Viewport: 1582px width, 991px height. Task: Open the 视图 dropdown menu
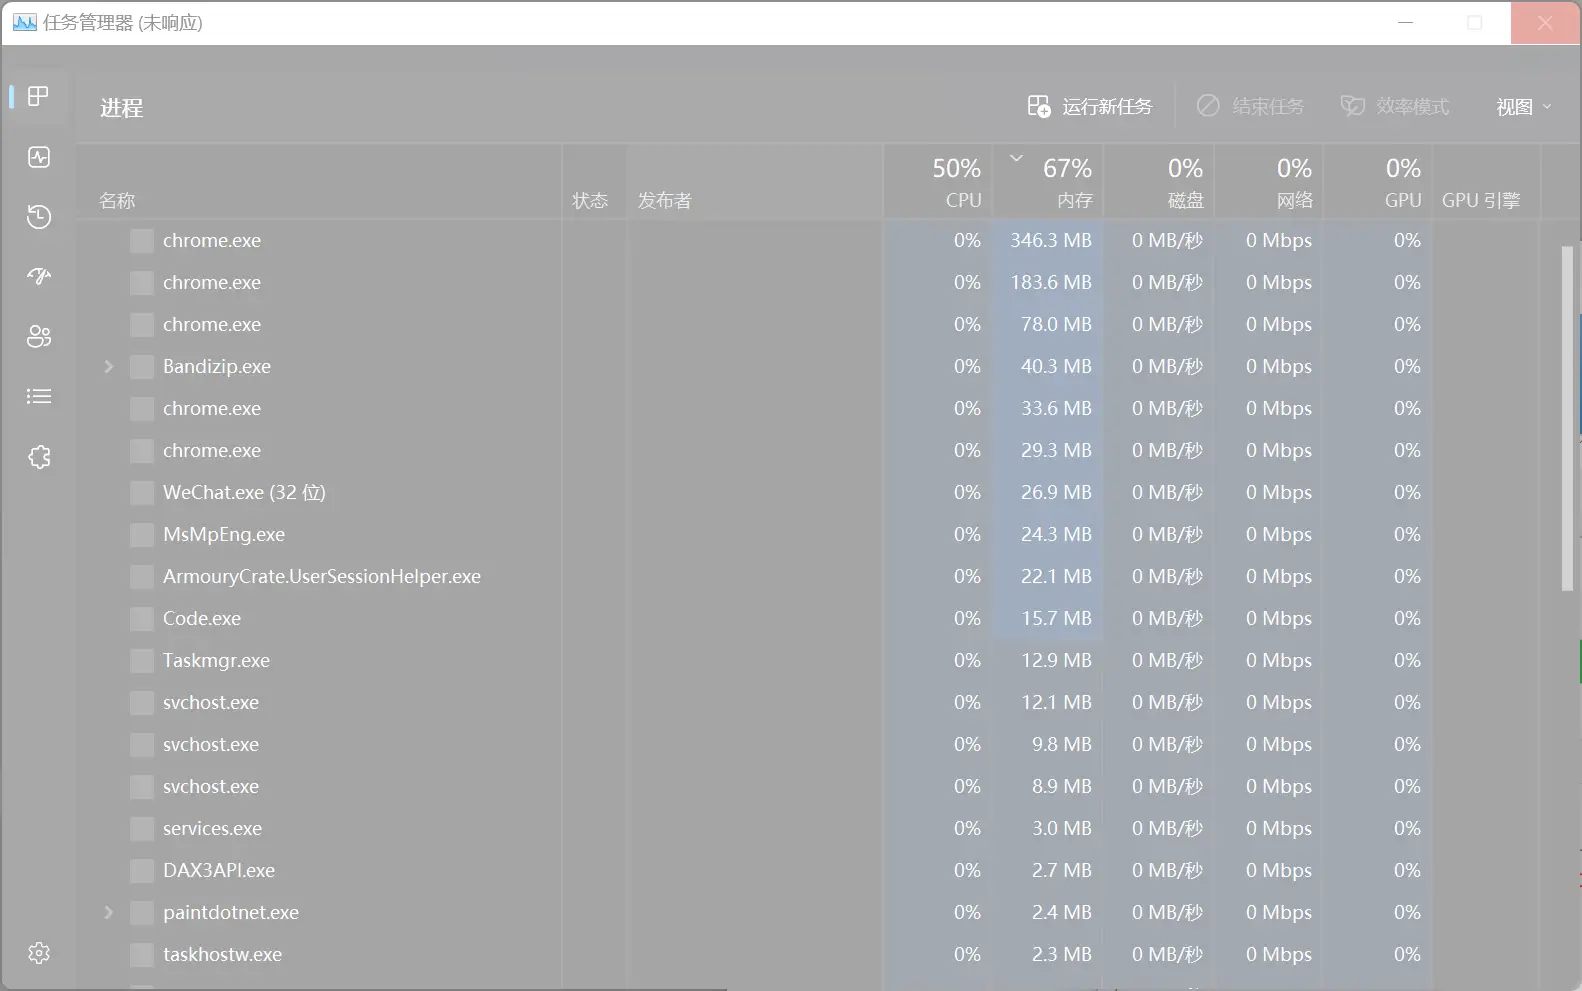[1523, 107]
